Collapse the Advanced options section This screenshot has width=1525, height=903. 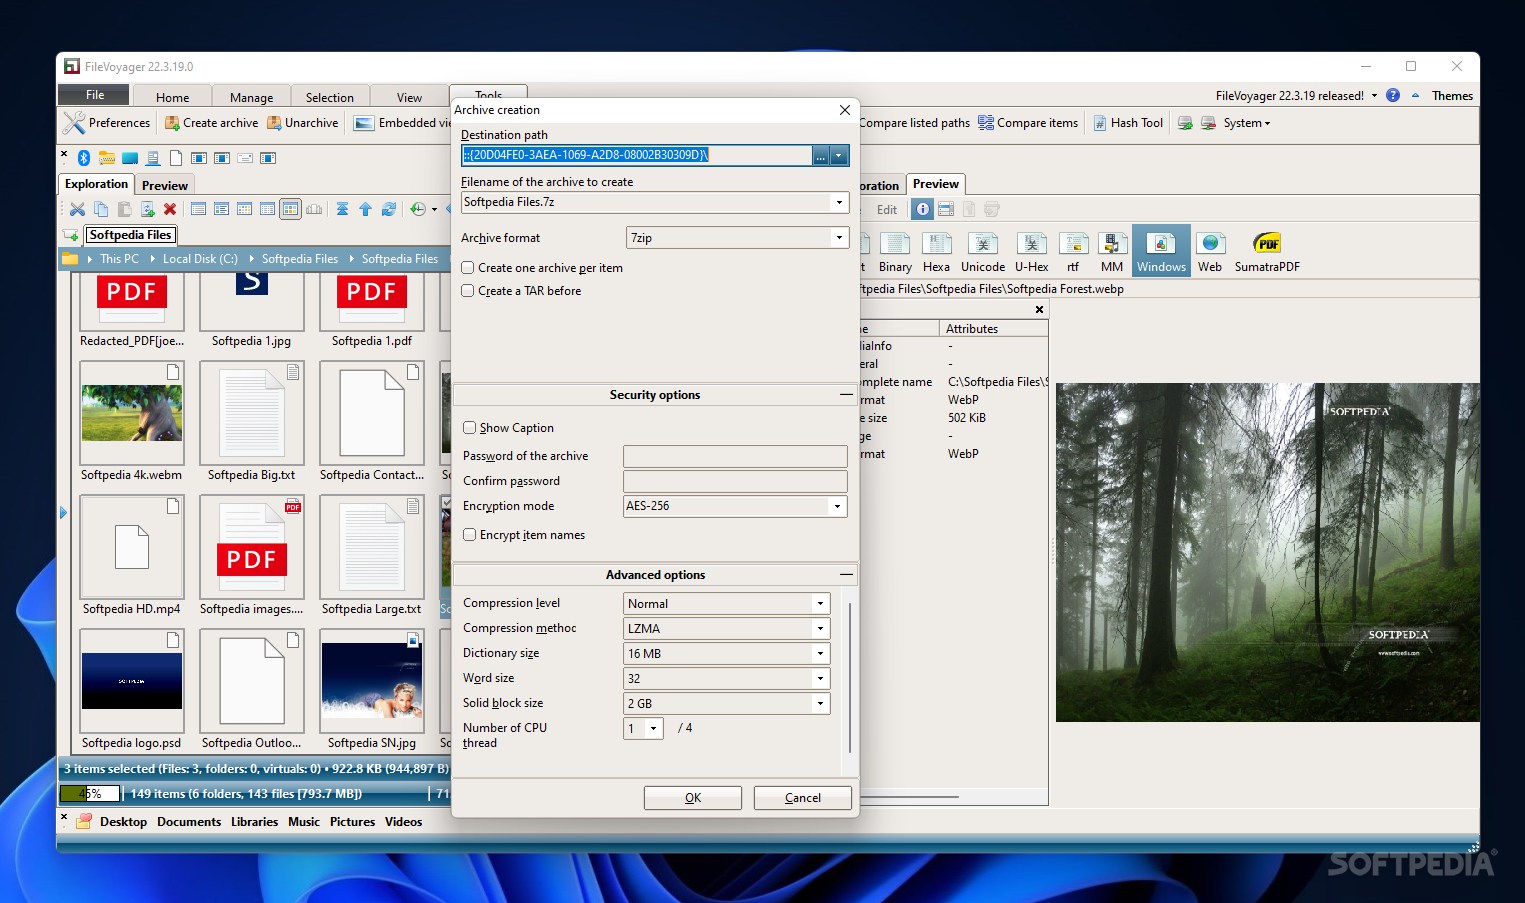(x=846, y=575)
